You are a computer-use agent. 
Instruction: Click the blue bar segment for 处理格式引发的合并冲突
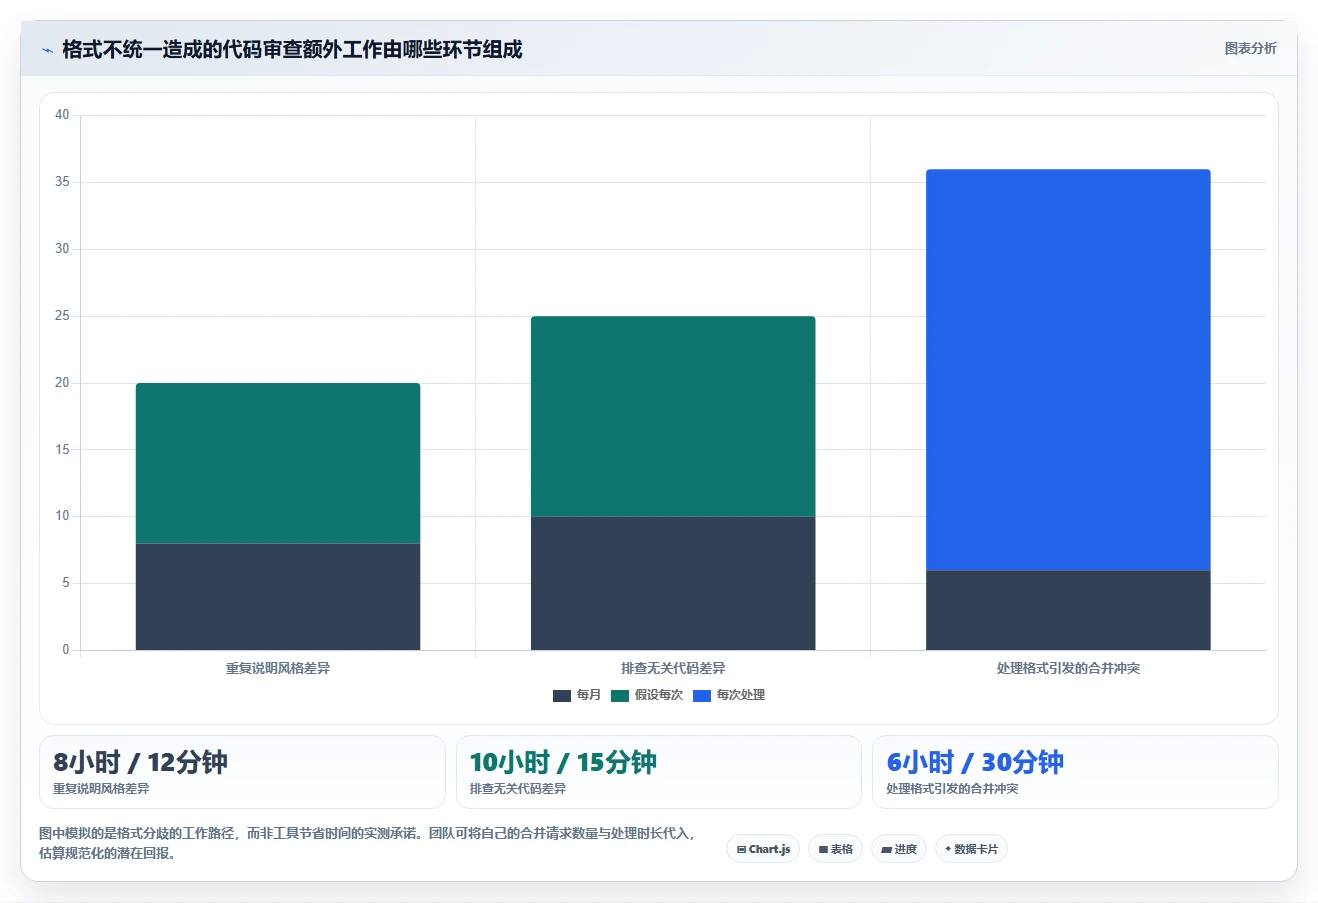(1068, 370)
